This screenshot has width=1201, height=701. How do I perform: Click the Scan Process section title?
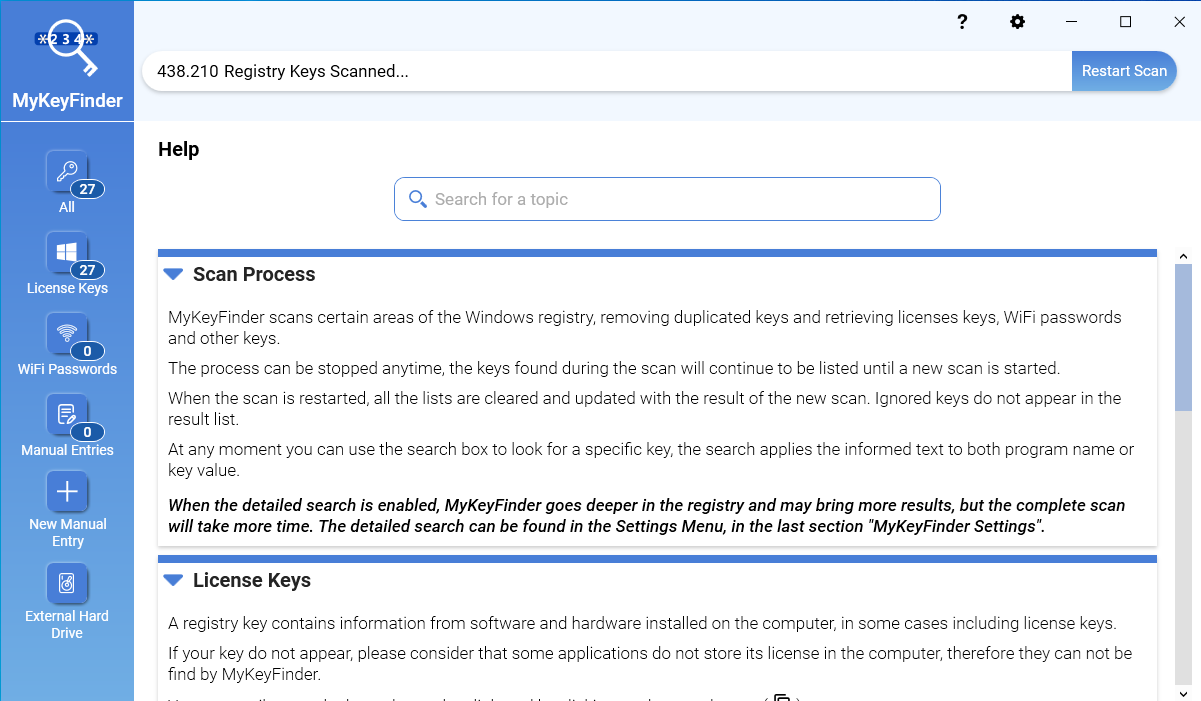click(x=254, y=274)
